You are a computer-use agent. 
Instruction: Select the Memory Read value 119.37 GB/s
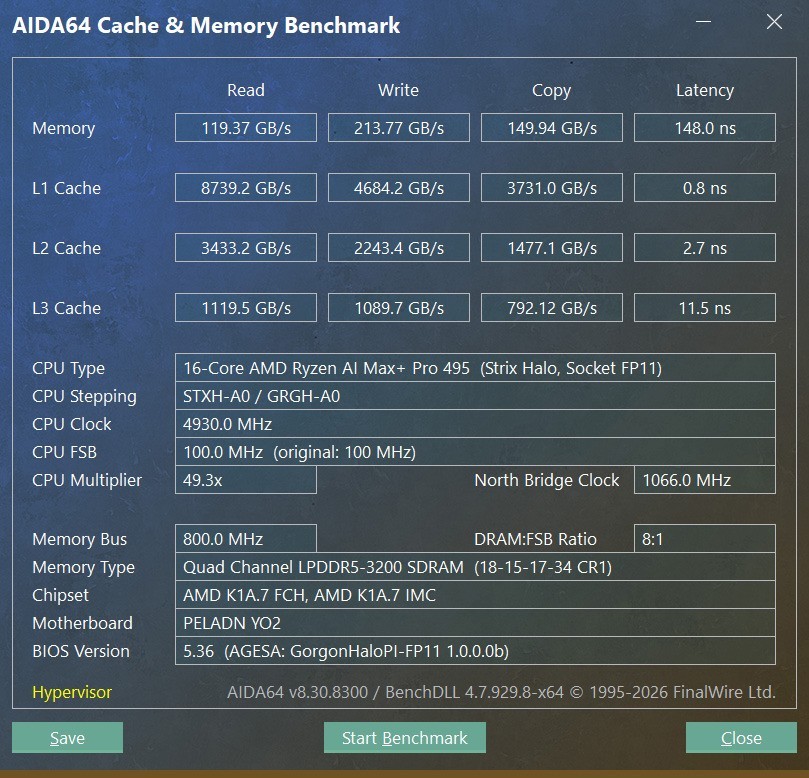246,127
